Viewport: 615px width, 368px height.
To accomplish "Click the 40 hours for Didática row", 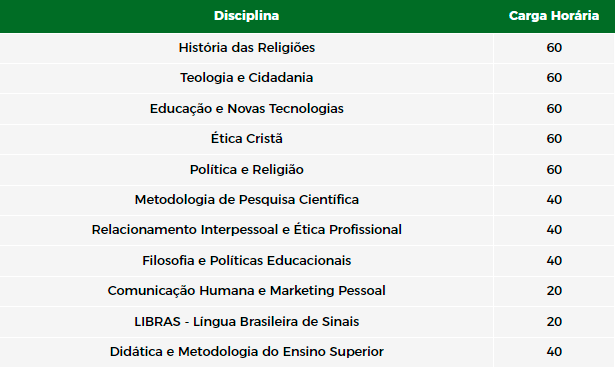I will (x=554, y=352).
